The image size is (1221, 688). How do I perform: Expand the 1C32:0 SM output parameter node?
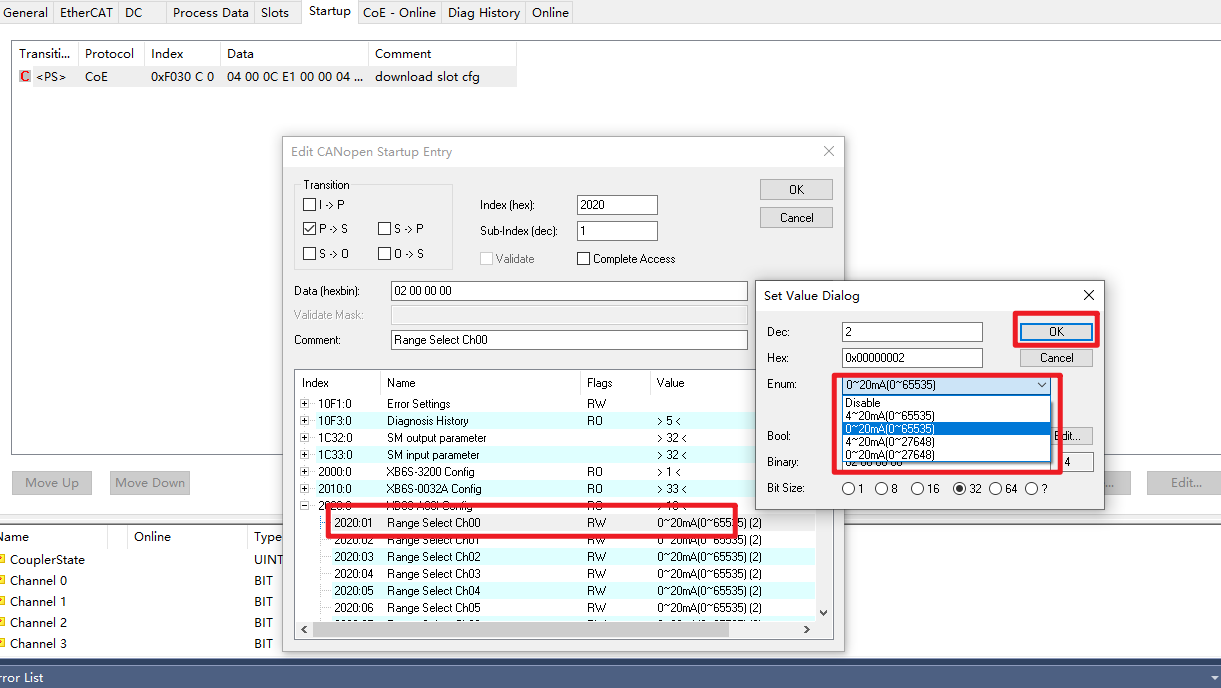[x=305, y=438]
